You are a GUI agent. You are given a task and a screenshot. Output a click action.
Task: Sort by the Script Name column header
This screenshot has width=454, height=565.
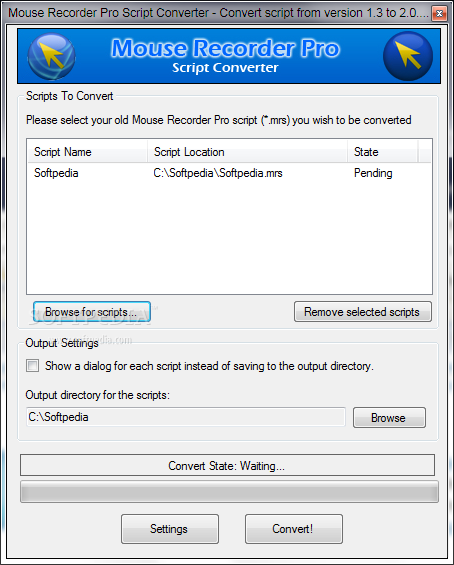tap(88, 152)
